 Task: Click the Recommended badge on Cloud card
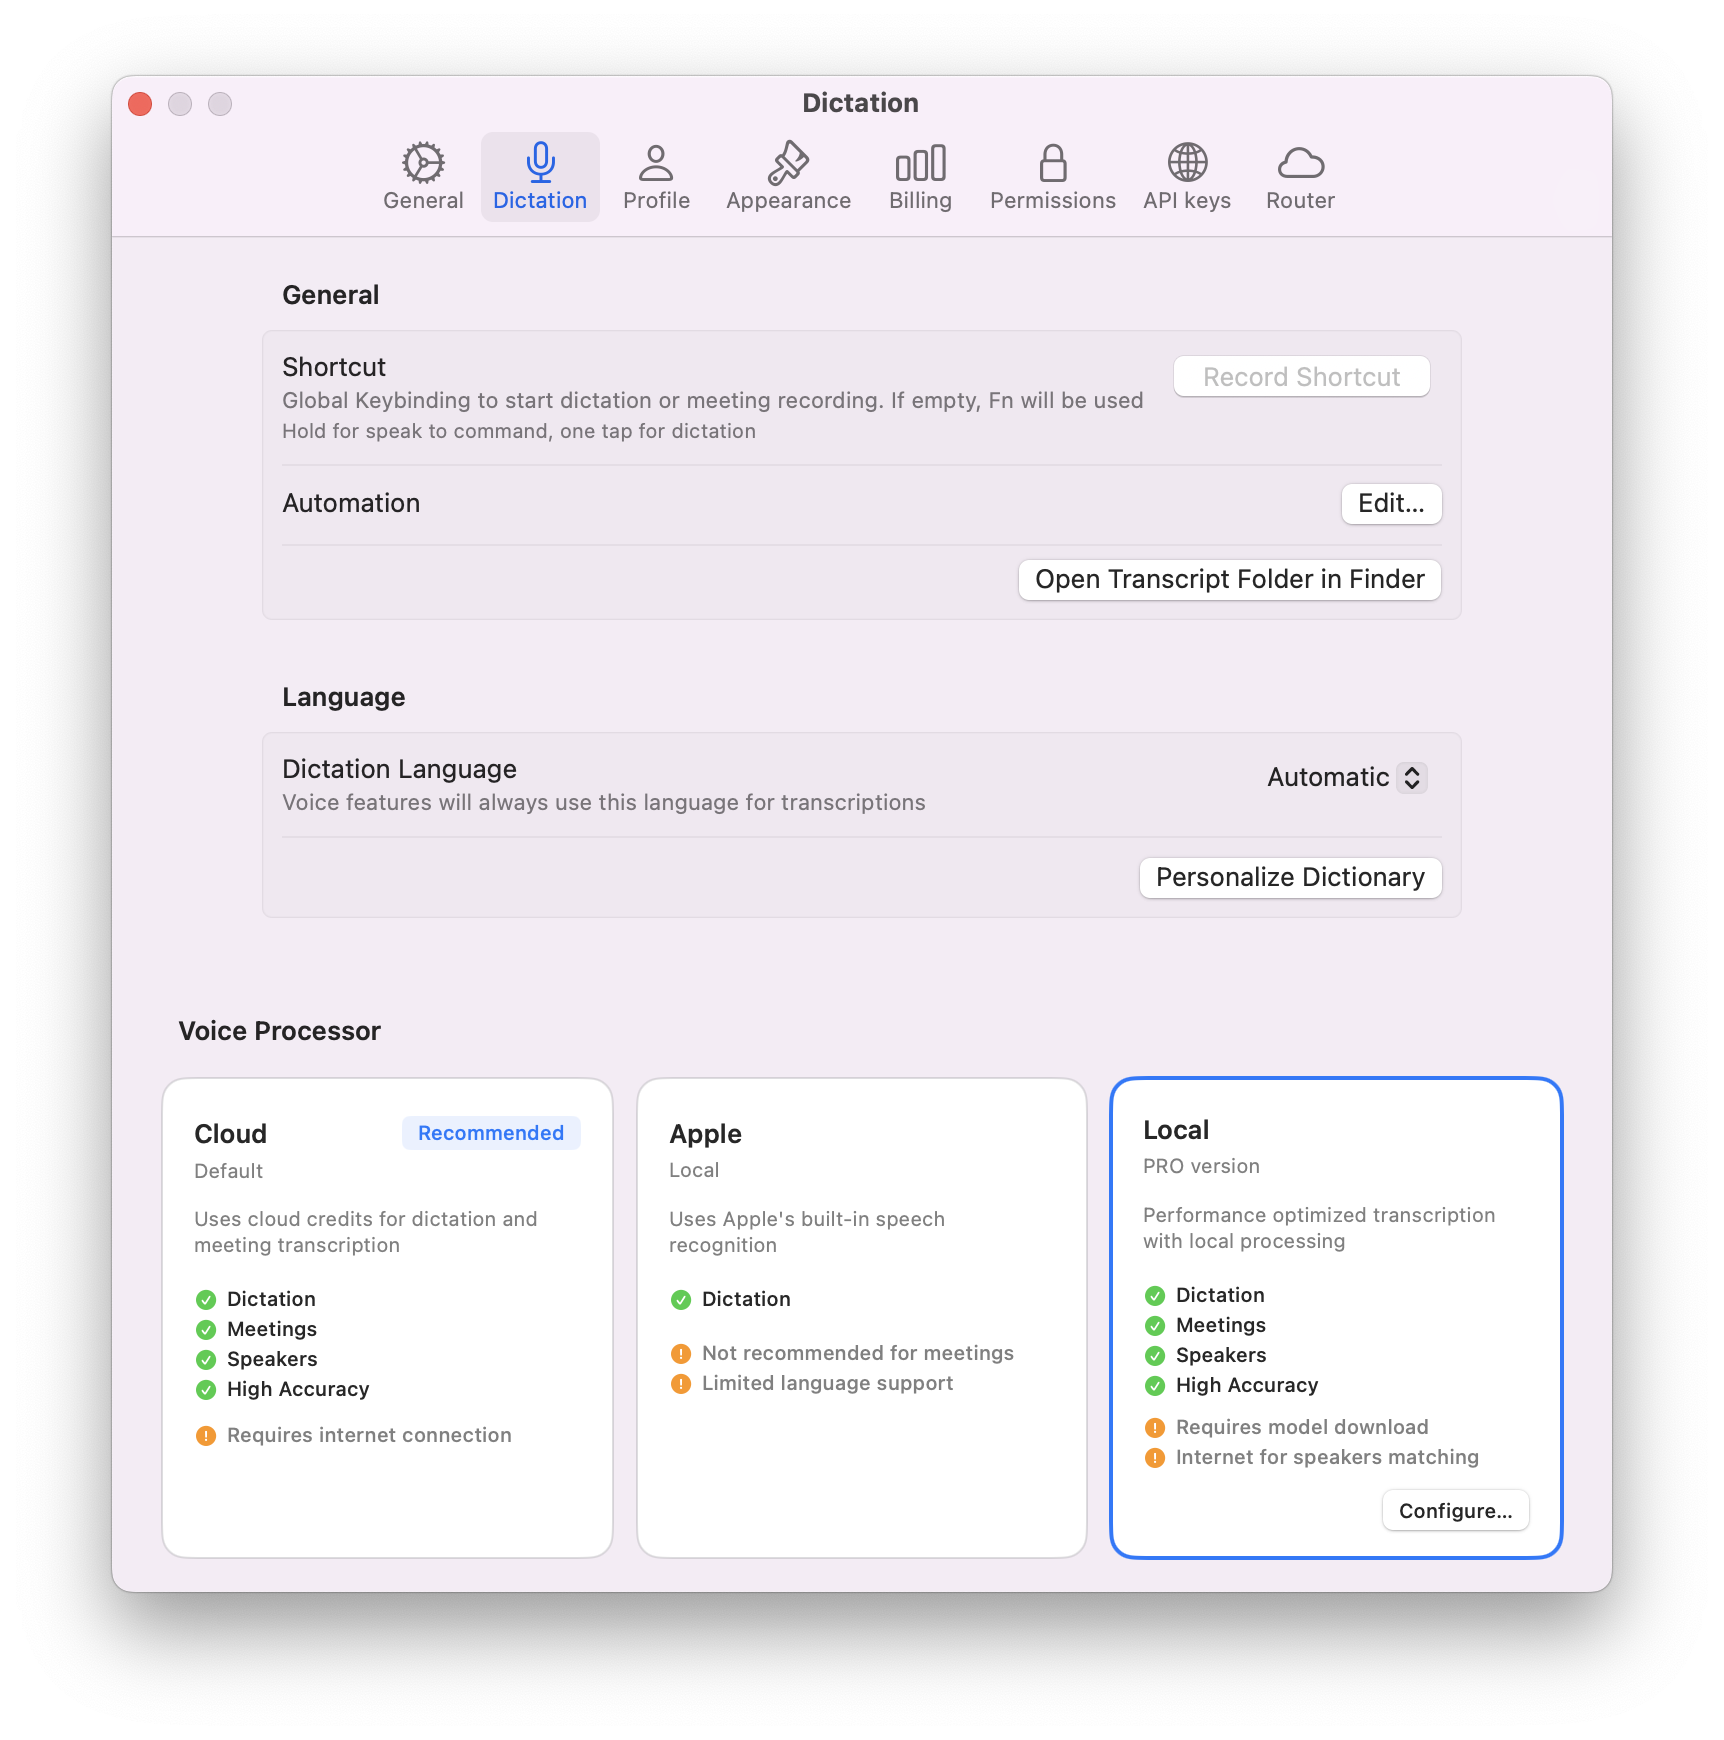(x=491, y=1133)
